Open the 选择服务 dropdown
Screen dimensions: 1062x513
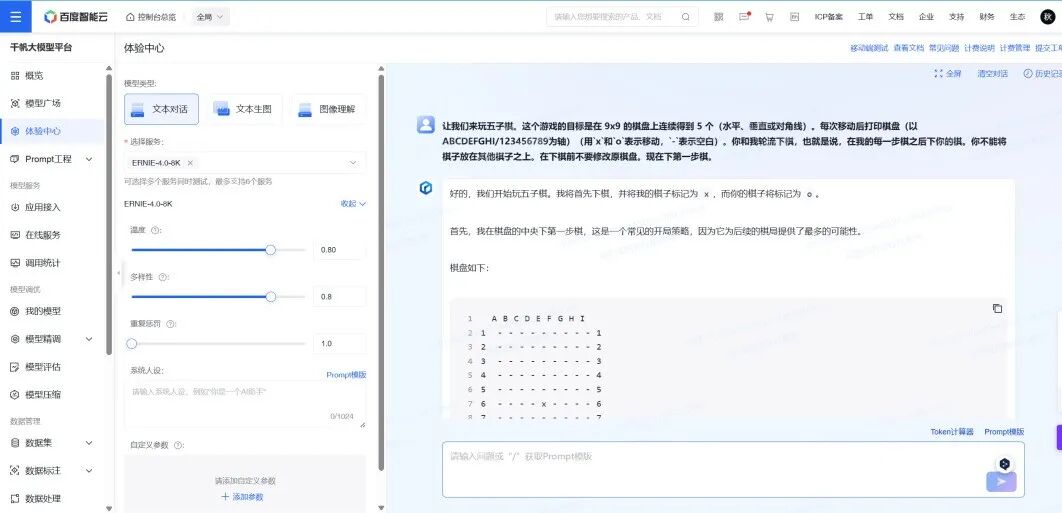click(x=245, y=163)
